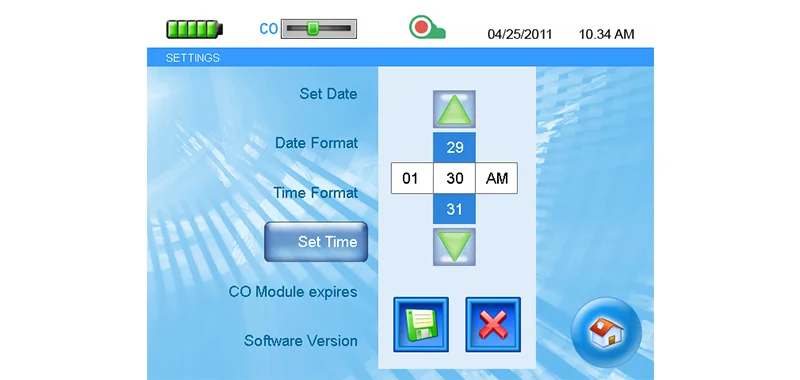The width and height of the screenshot is (800, 380).
Task: Tap the red record status icon
Action: pos(427,28)
